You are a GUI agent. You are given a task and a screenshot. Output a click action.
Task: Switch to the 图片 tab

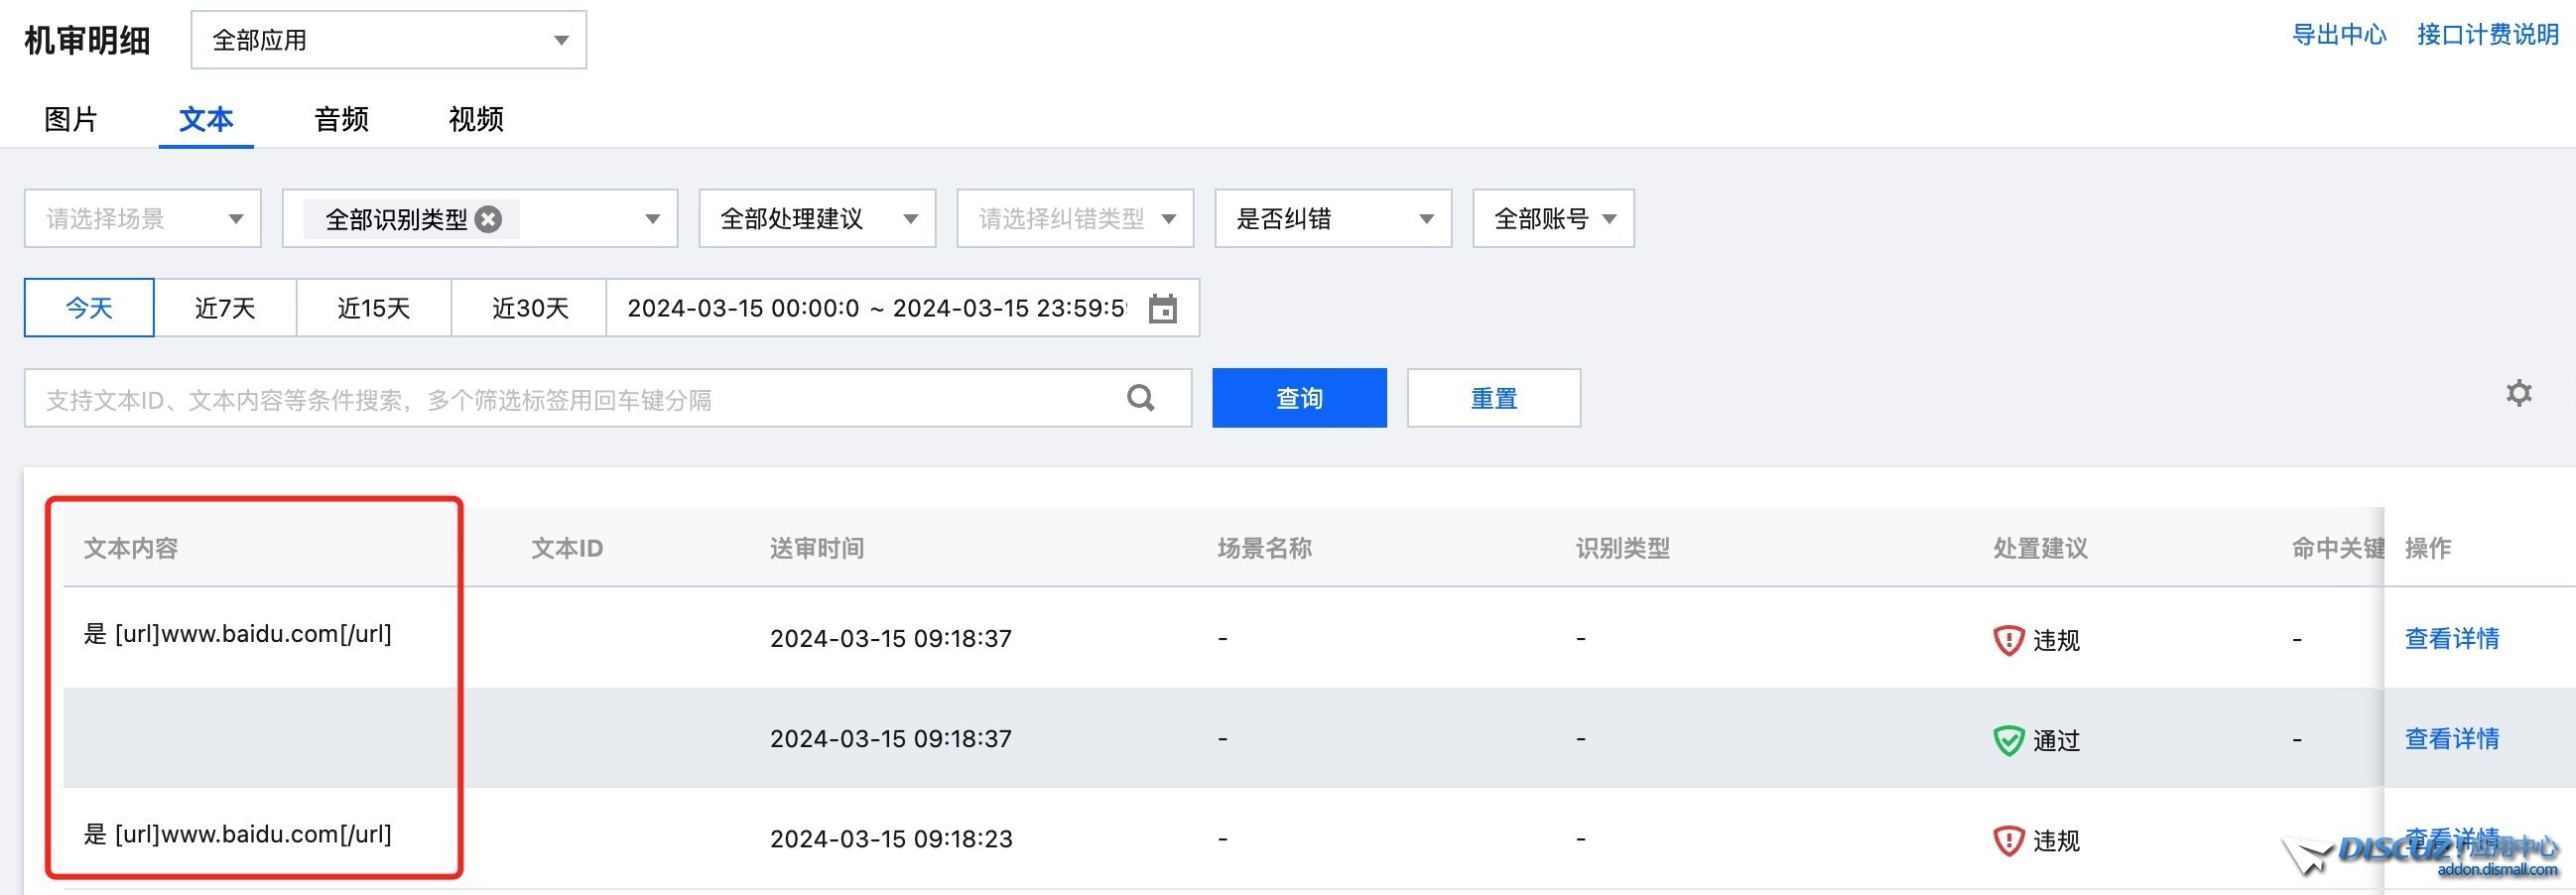(x=71, y=119)
